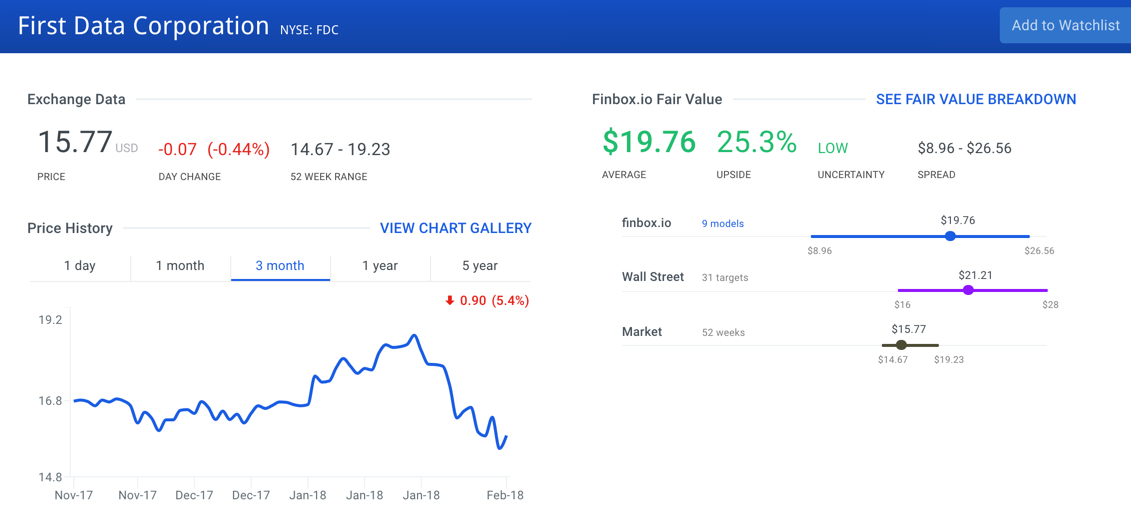Select the 5 year price tab
The width and height of the screenshot is (1131, 521).
click(480, 266)
